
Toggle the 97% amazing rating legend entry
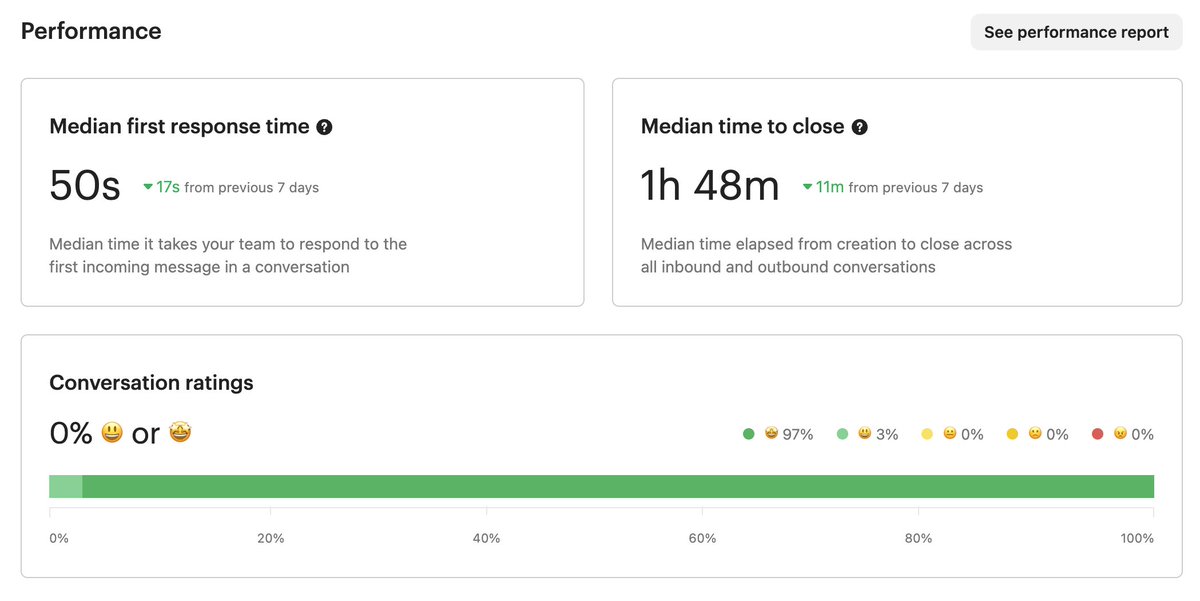(x=780, y=434)
